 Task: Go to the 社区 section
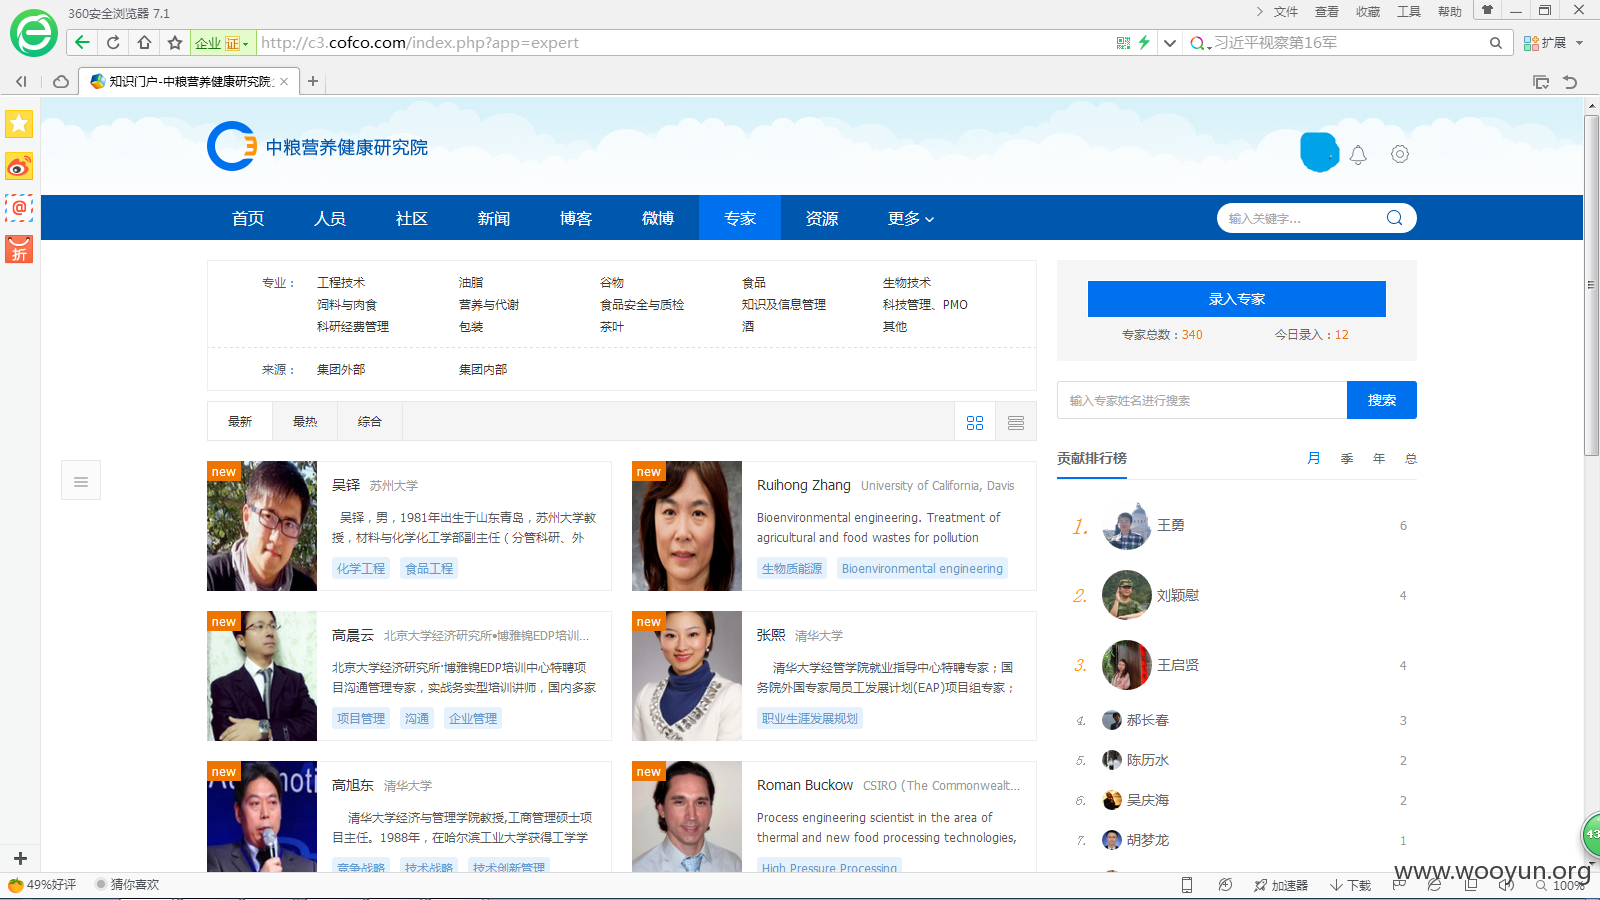412,218
